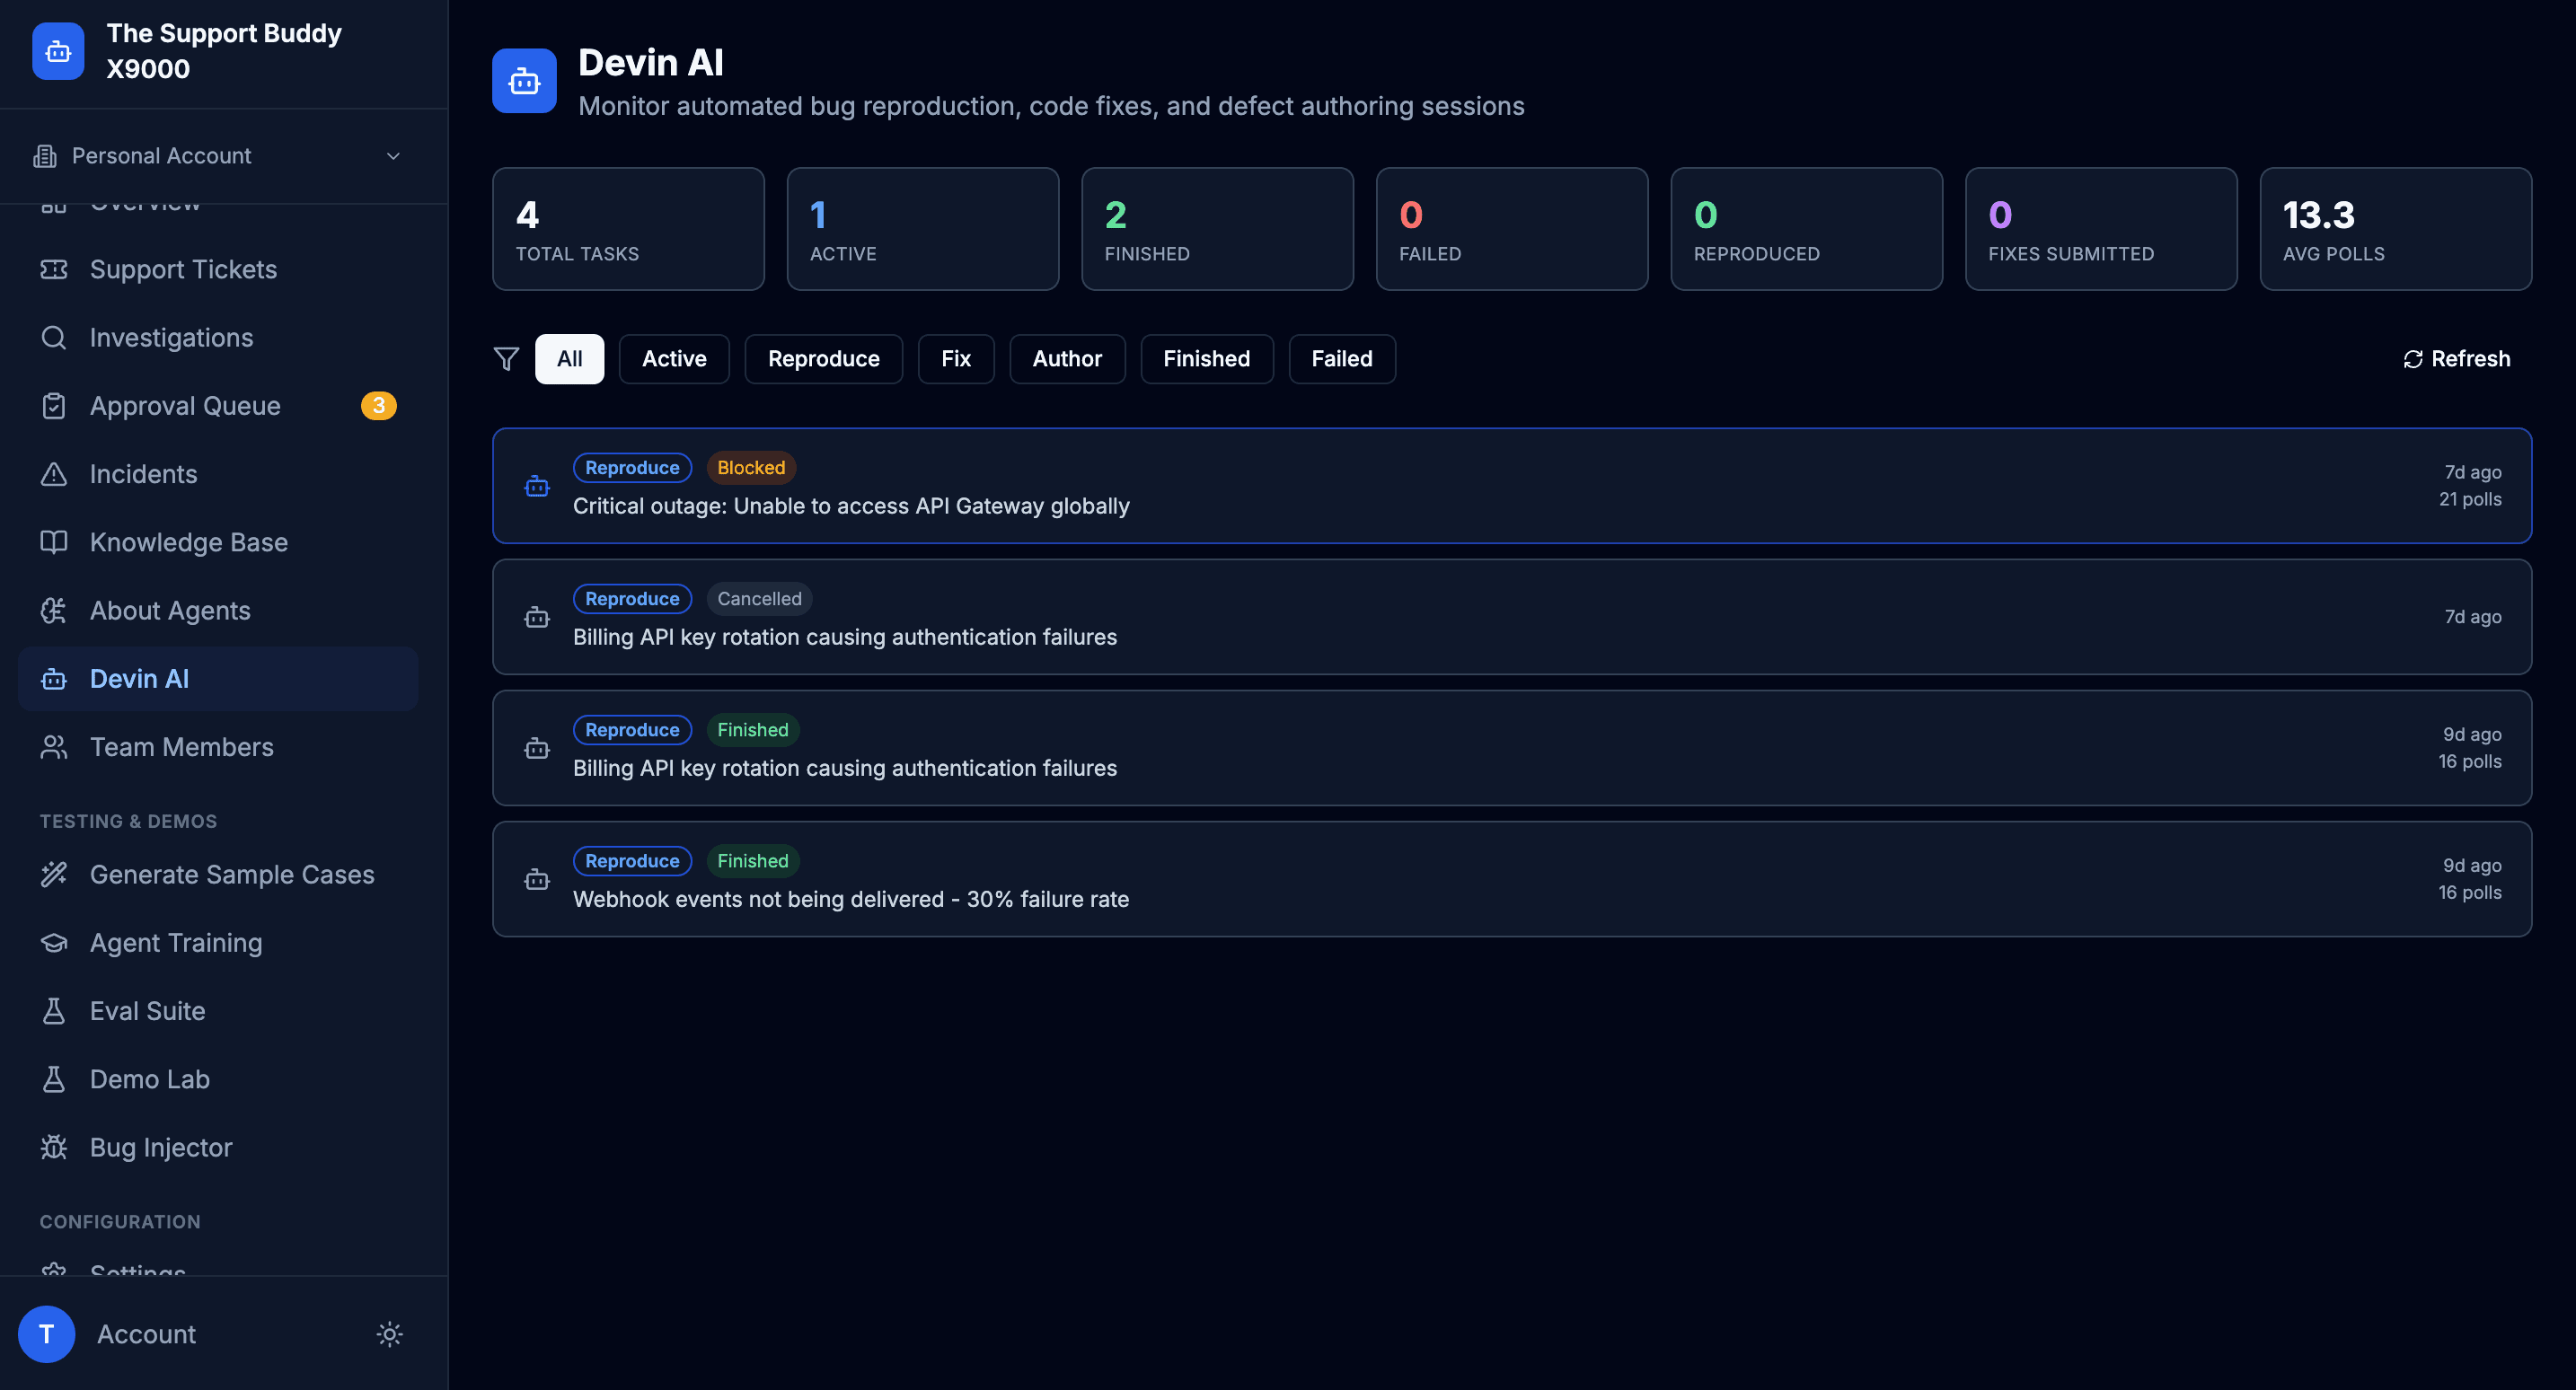Click the '21 polls' text
The image size is (2576, 1390).
[x=2470, y=500]
